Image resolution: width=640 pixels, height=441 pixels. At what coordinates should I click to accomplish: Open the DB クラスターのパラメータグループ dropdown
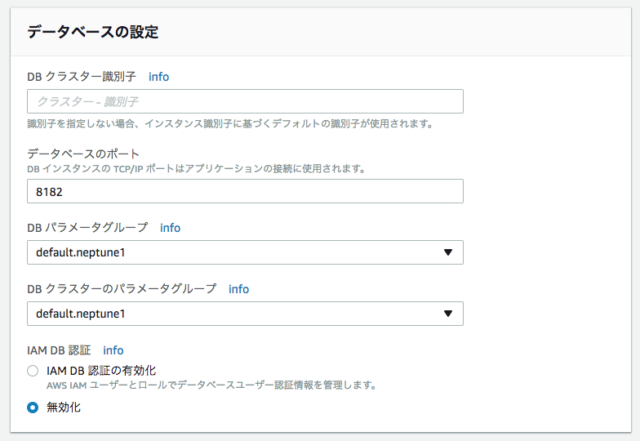tap(245, 314)
